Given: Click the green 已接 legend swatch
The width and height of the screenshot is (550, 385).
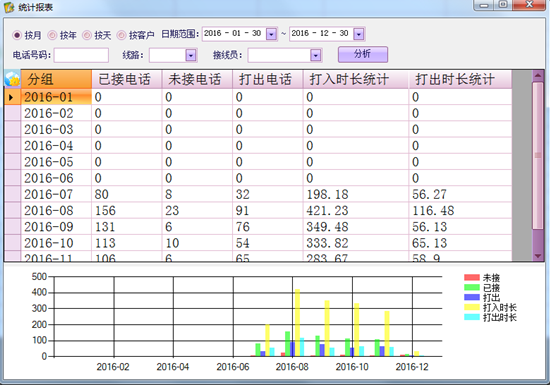Looking at the screenshot, I should pos(472,288).
